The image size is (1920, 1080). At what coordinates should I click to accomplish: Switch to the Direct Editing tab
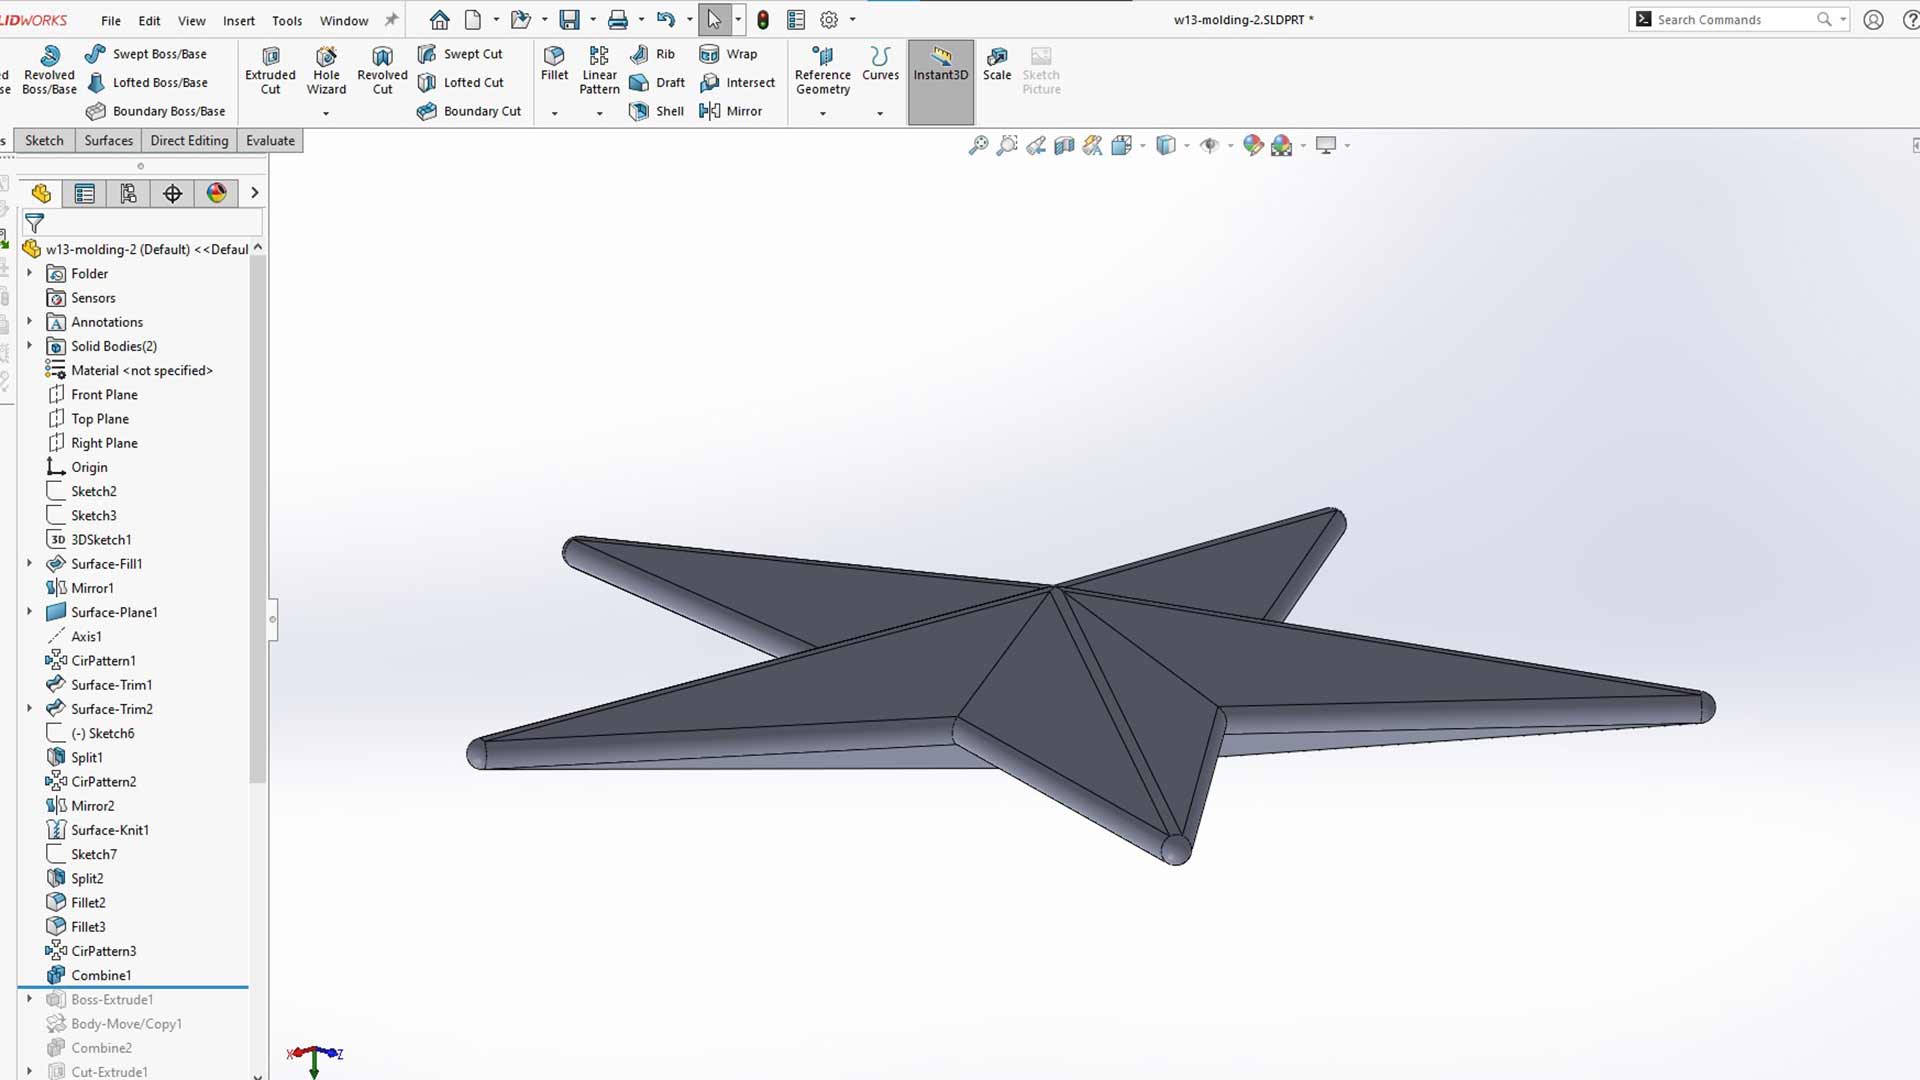(x=189, y=141)
